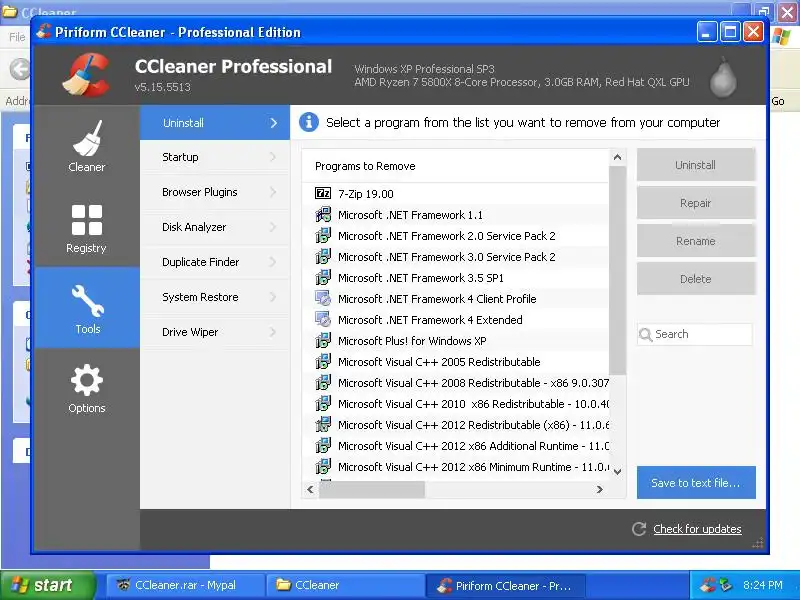Click the CCleaner logo in header
Viewport: 800px width, 600px height.
click(87, 76)
